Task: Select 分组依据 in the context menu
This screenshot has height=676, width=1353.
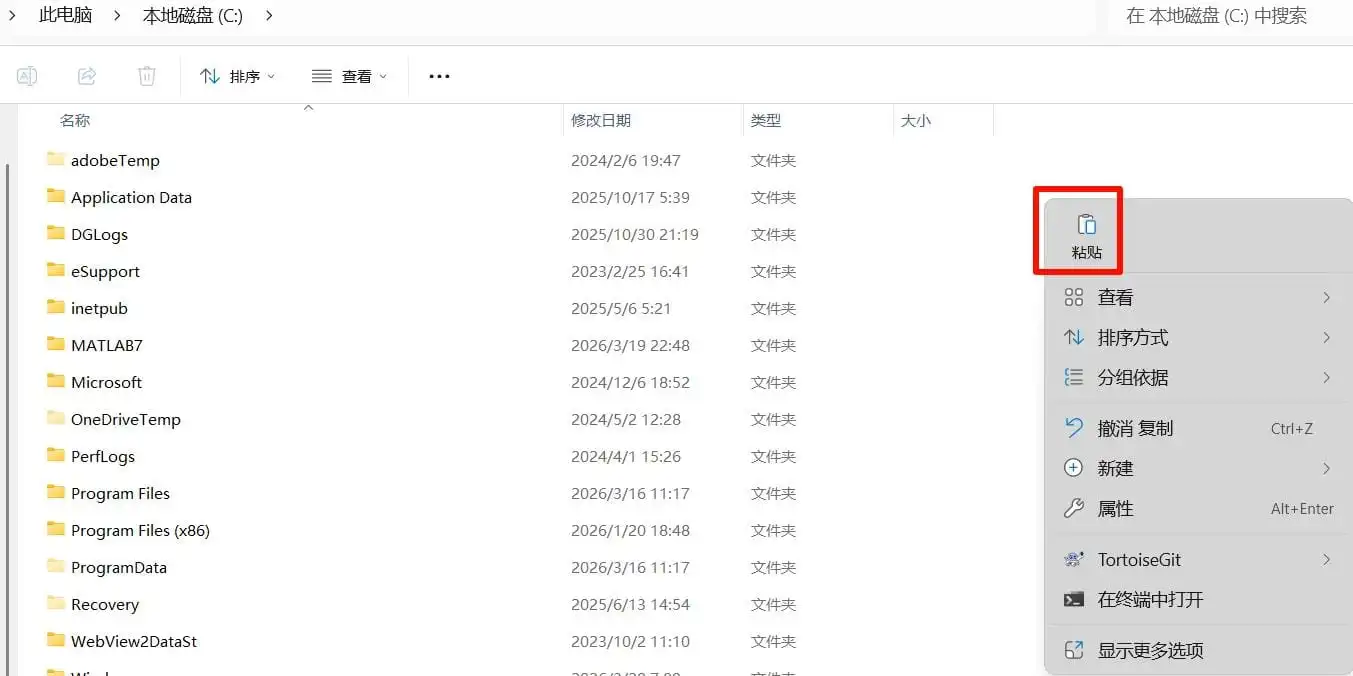Action: 1198,377
